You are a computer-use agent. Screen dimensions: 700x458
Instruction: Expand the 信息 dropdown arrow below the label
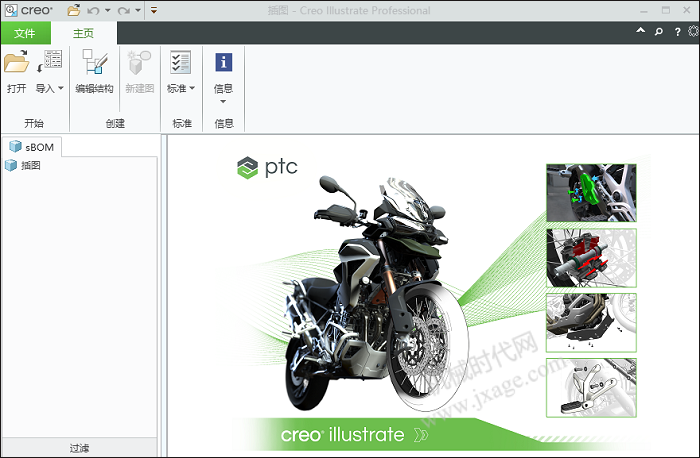[223, 101]
